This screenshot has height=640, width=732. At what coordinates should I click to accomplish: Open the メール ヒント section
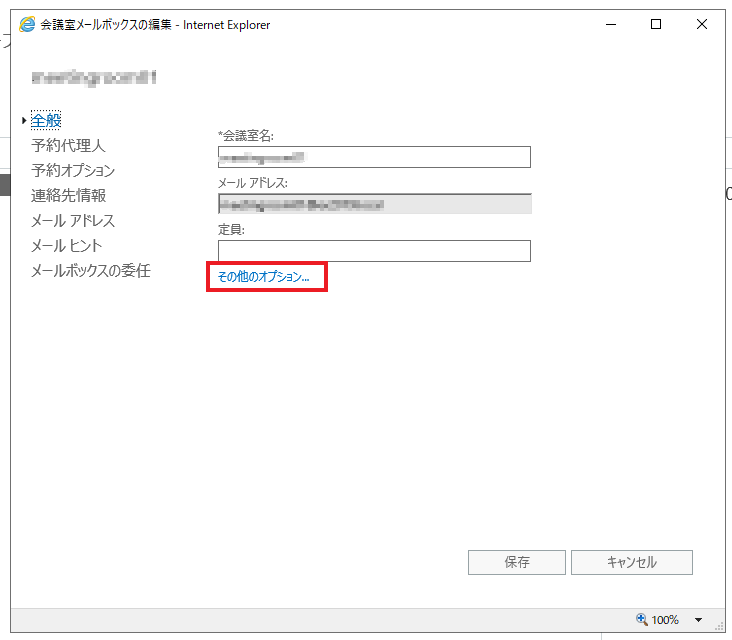click(67, 246)
